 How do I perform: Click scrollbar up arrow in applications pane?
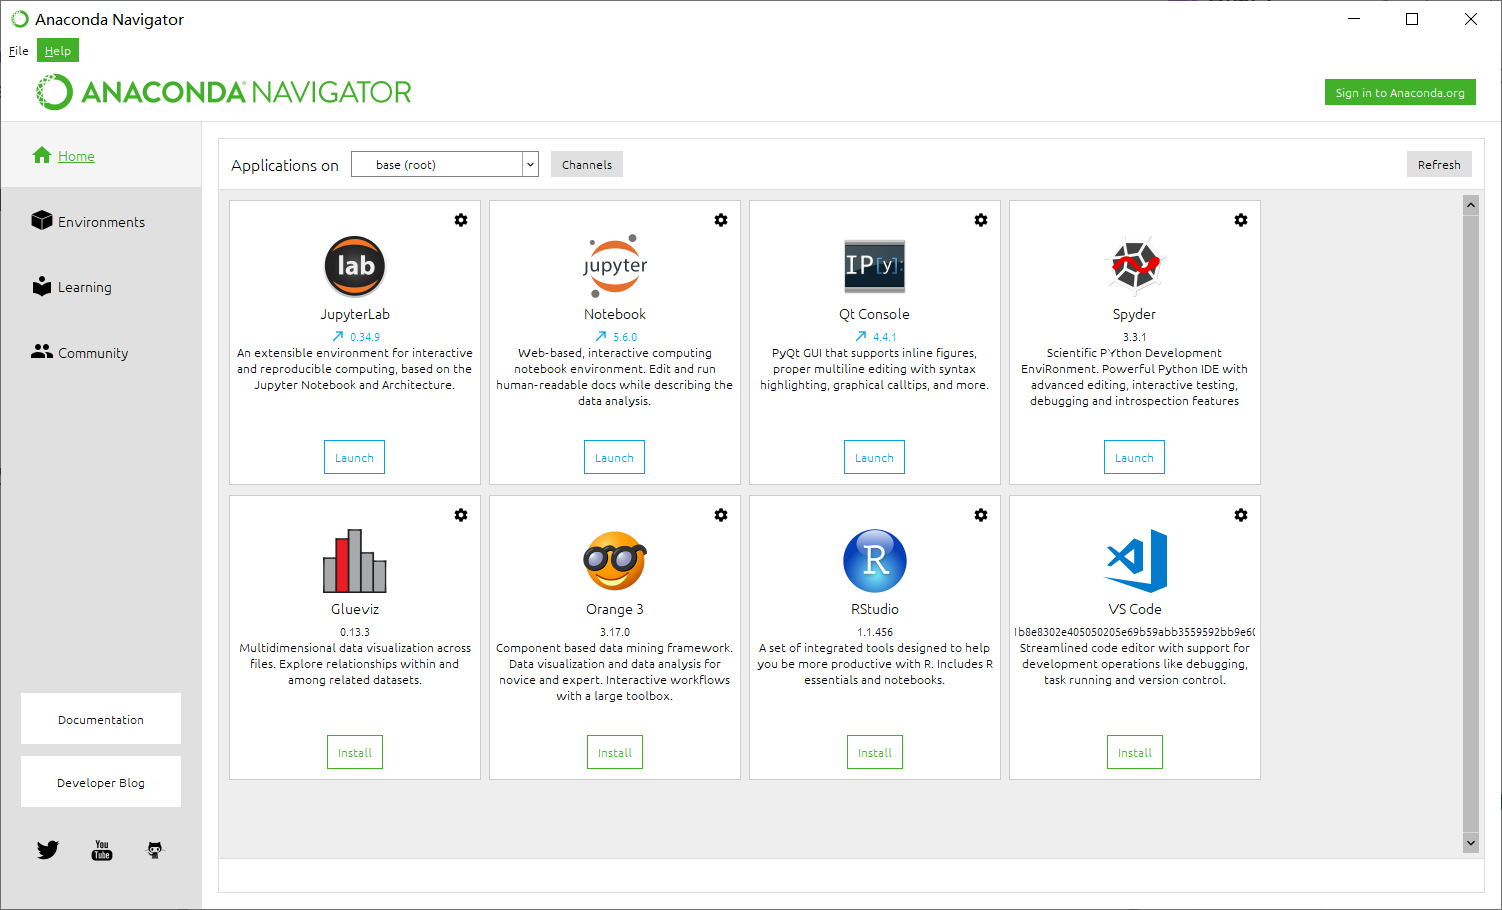click(x=1470, y=205)
